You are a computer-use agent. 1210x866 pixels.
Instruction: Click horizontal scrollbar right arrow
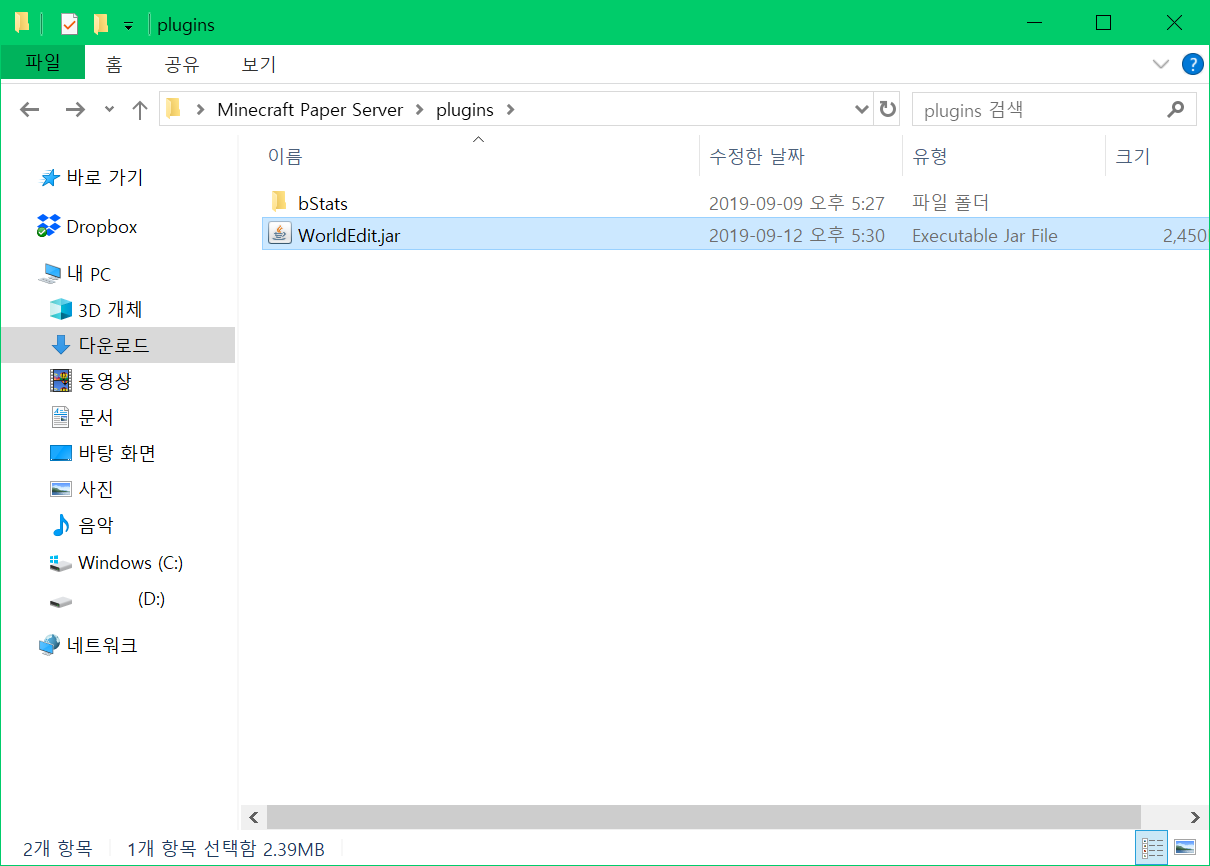(x=1197, y=817)
